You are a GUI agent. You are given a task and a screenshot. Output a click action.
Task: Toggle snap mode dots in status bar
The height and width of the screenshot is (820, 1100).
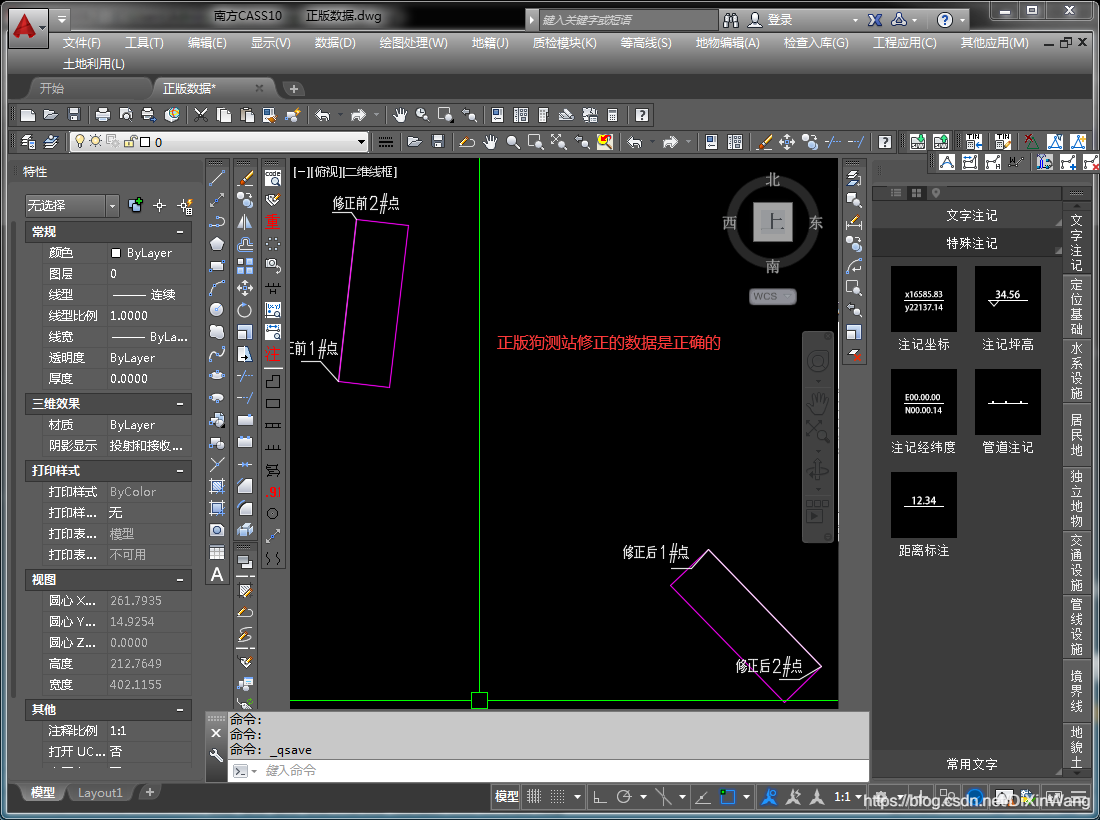(x=557, y=797)
